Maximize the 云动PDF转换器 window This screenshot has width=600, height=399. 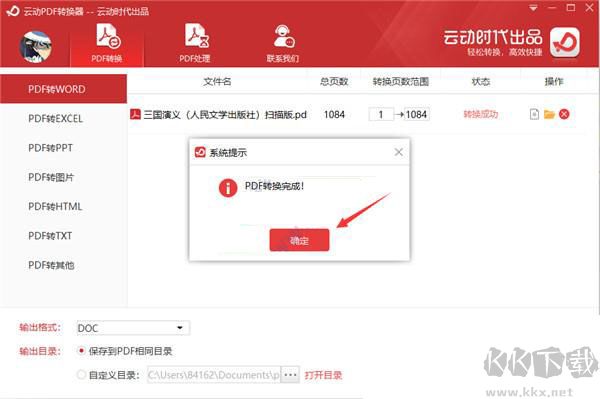pos(571,8)
